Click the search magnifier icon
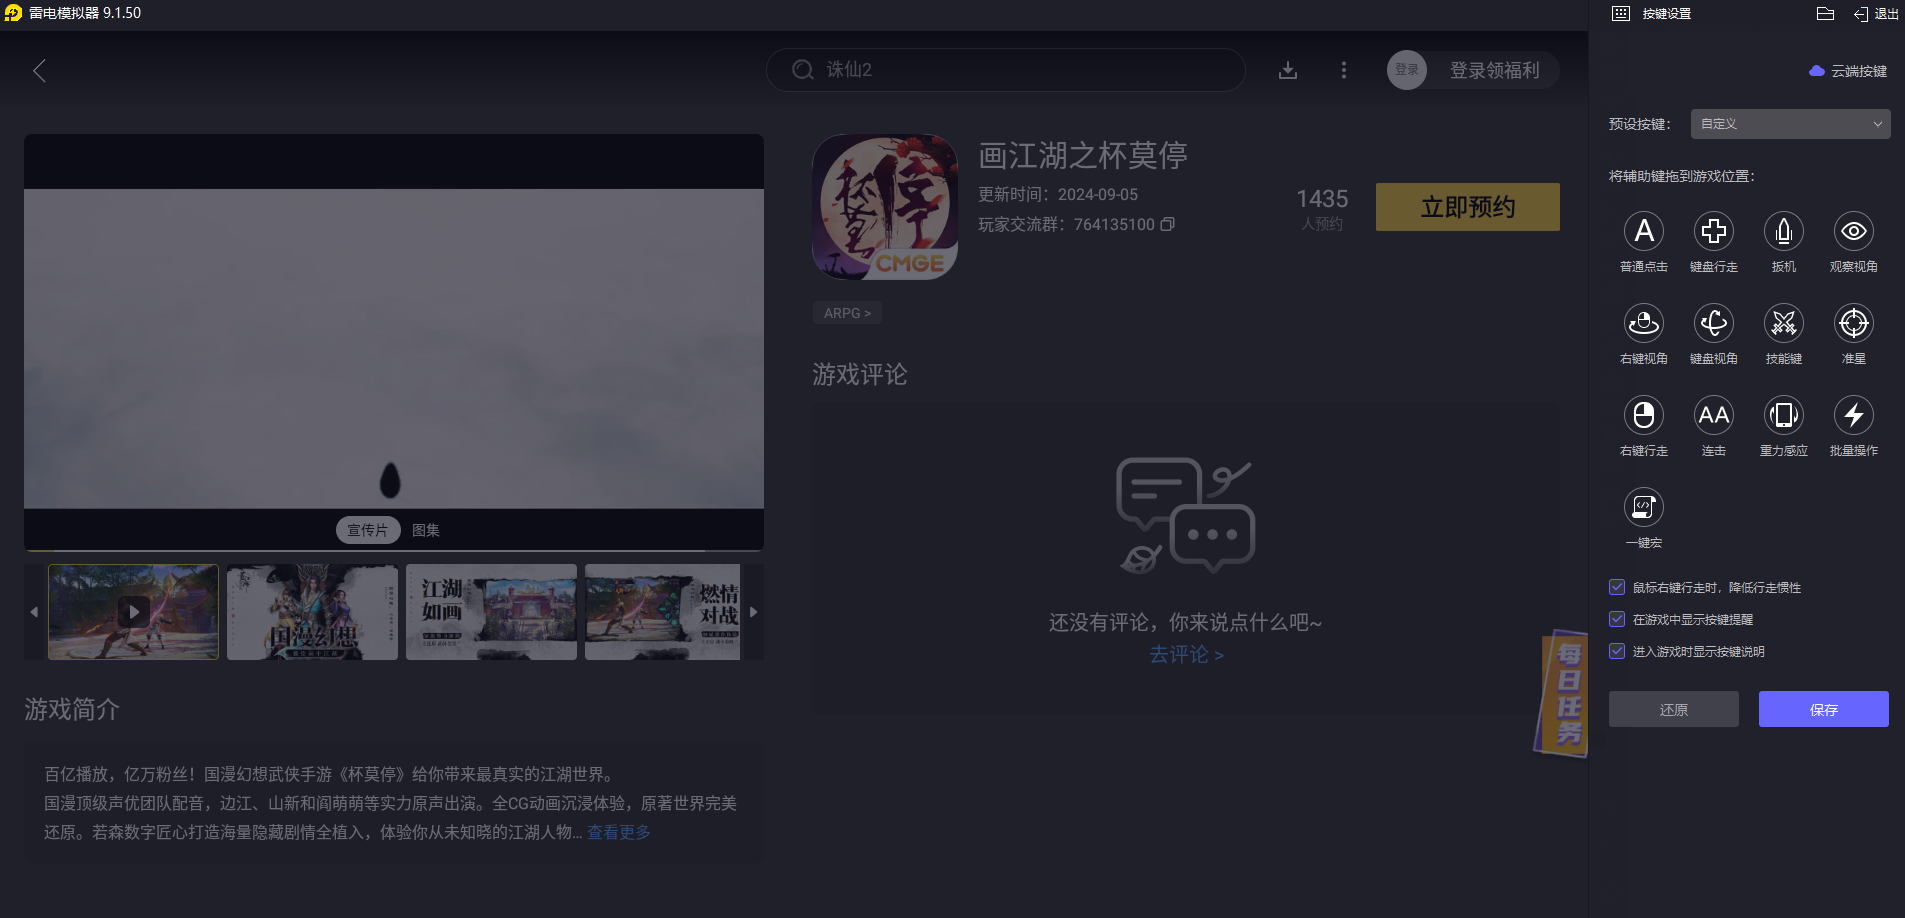Screen dimensions: 1905x918 [x=802, y=70]
